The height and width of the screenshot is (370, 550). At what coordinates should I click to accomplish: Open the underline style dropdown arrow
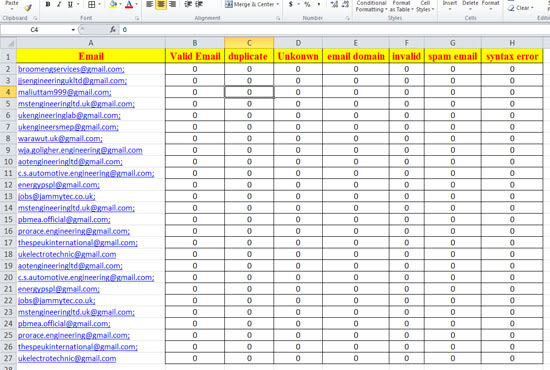[x=78, y=5]
